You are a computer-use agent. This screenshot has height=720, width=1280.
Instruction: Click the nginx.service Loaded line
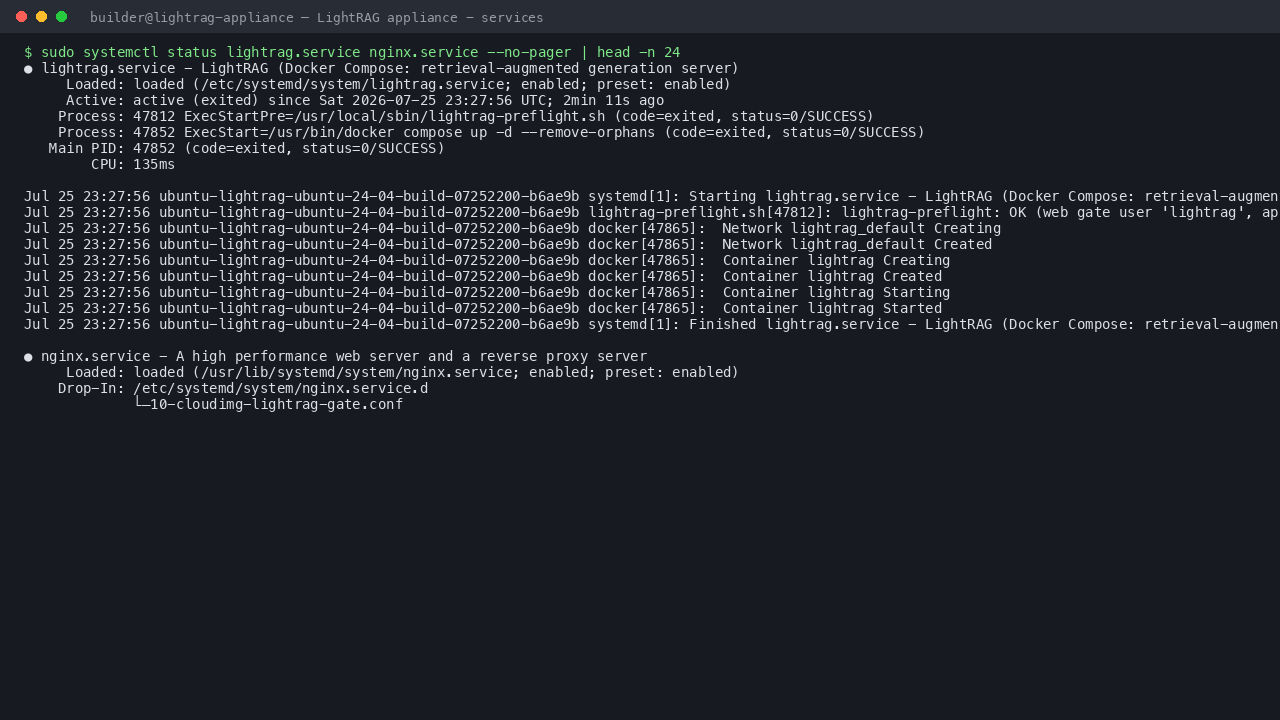click(402, 372)
